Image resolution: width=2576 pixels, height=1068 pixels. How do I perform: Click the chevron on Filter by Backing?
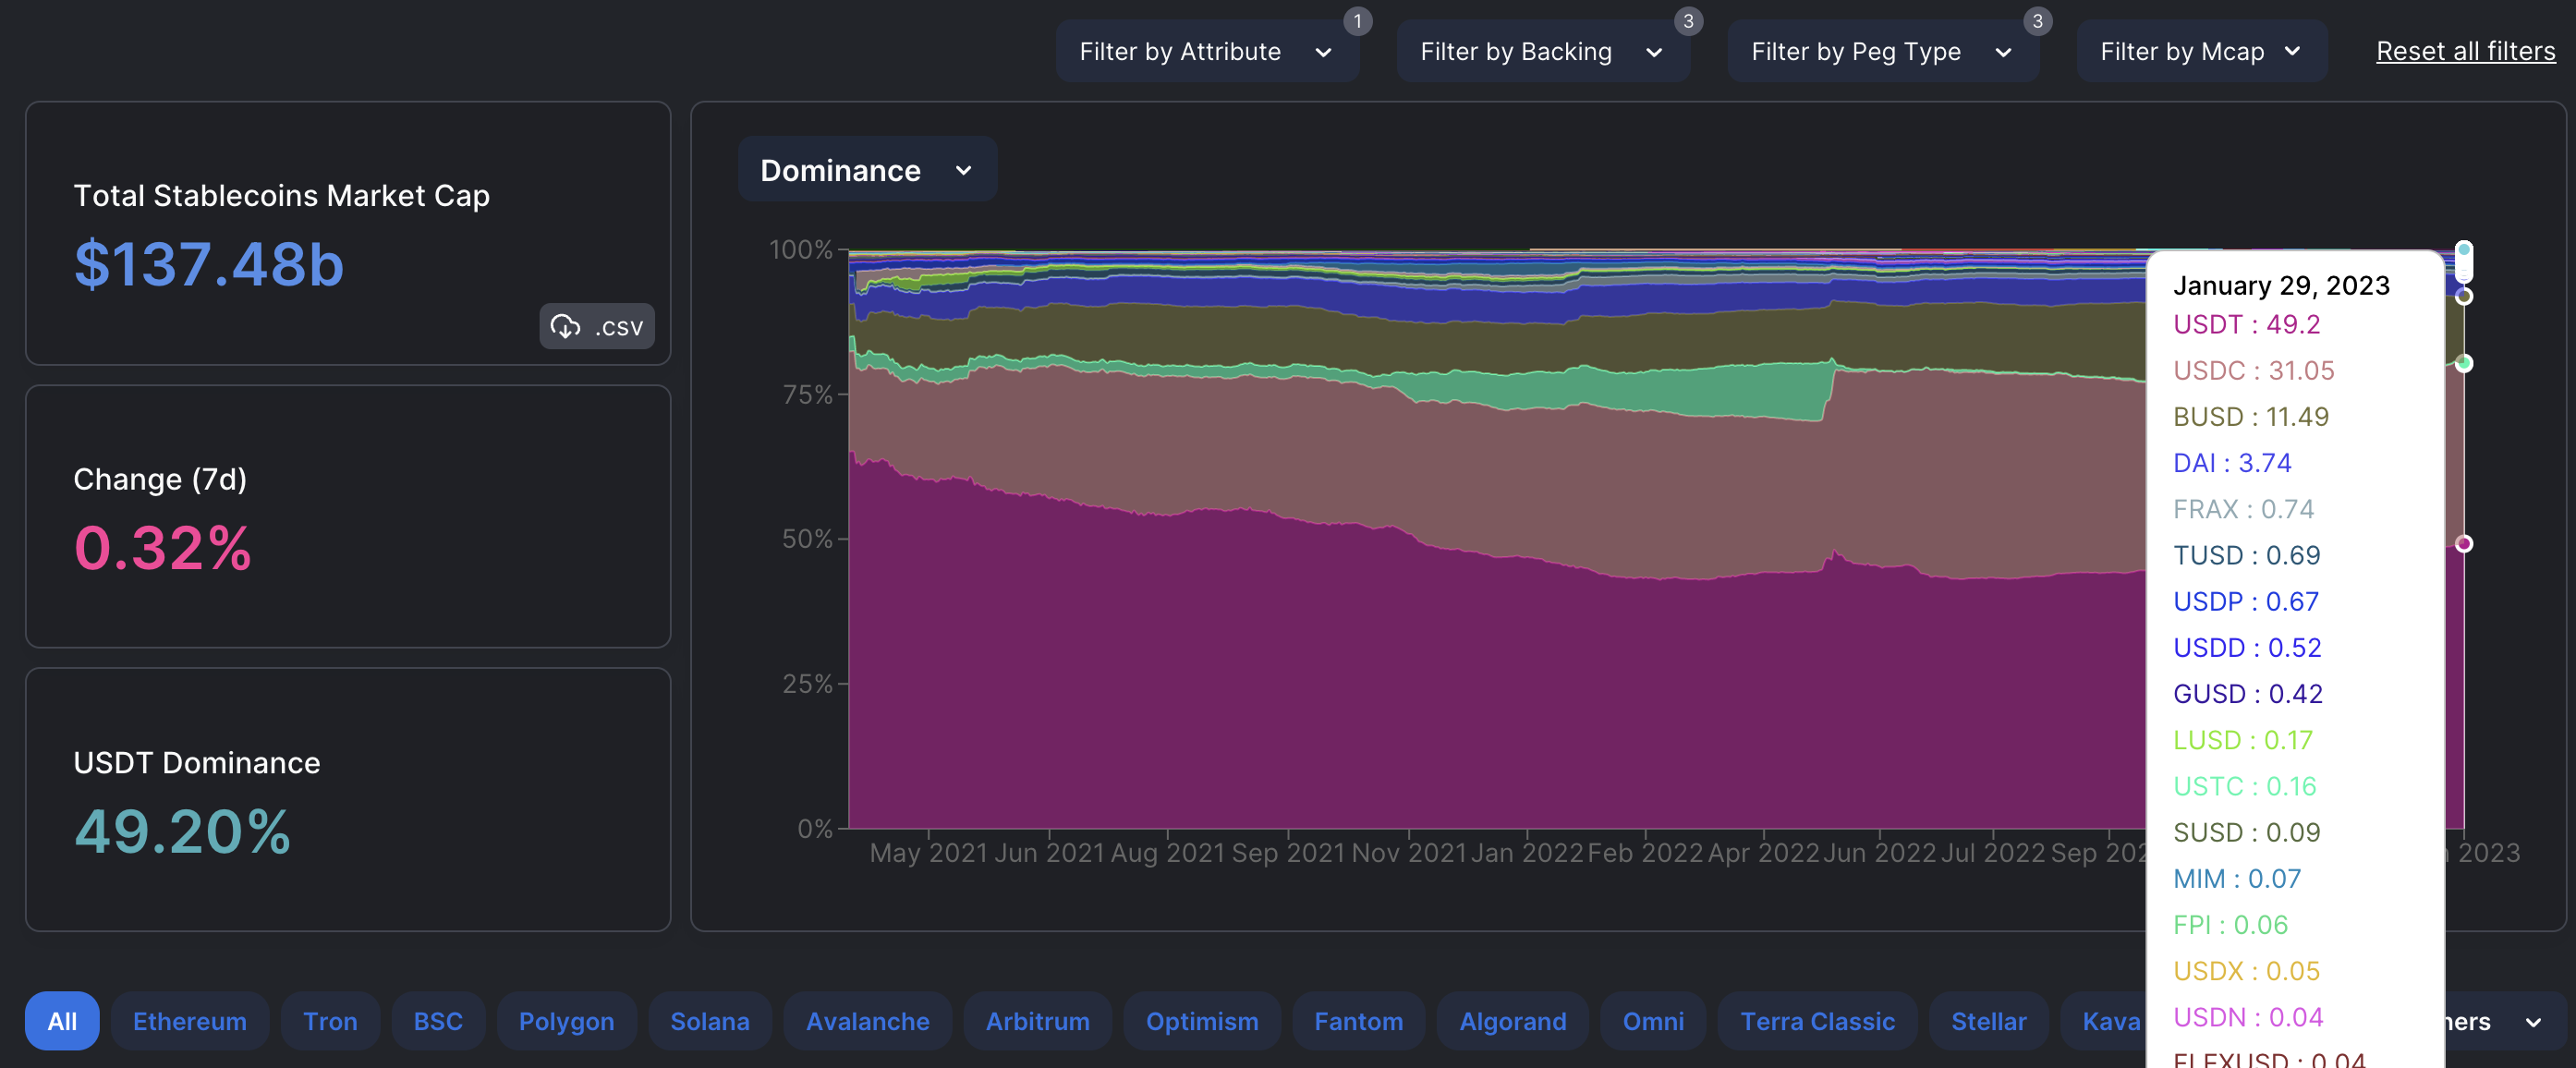pos(1654,52)
